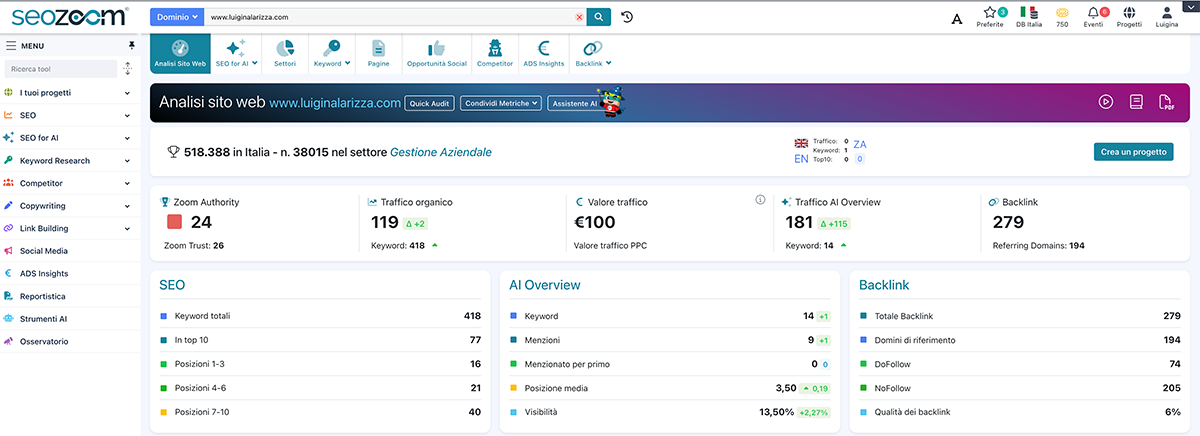
Task: Click the red Zoom Authority color square
Action: [x=174, y=223]
